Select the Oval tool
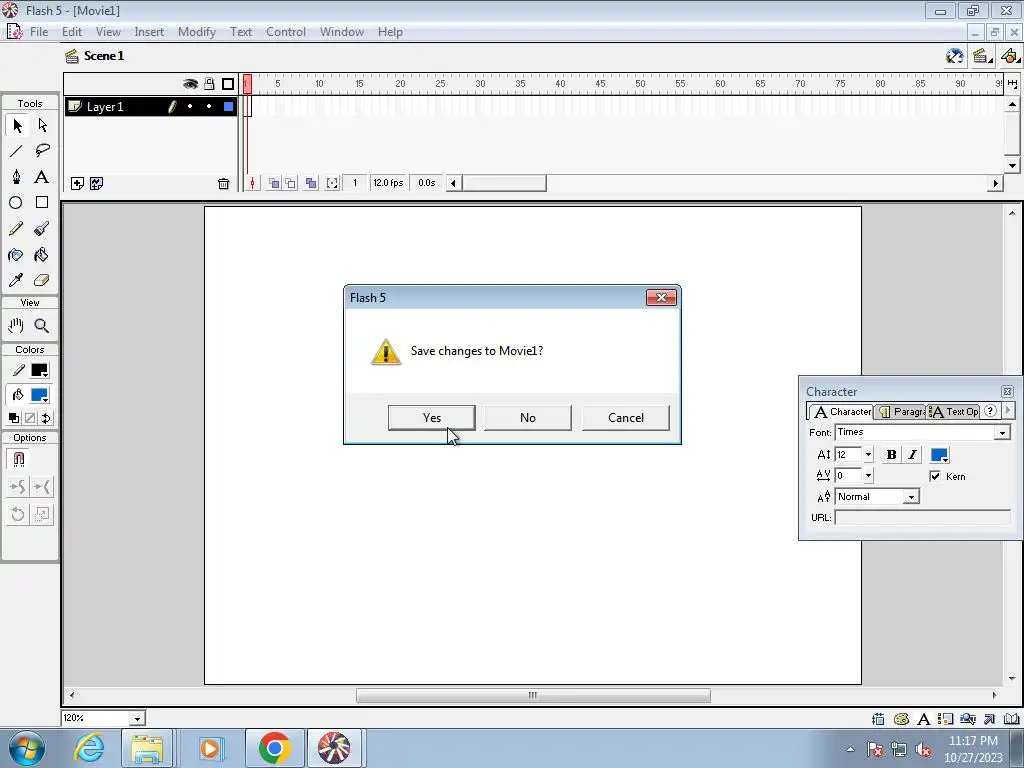 pos(16,203)
